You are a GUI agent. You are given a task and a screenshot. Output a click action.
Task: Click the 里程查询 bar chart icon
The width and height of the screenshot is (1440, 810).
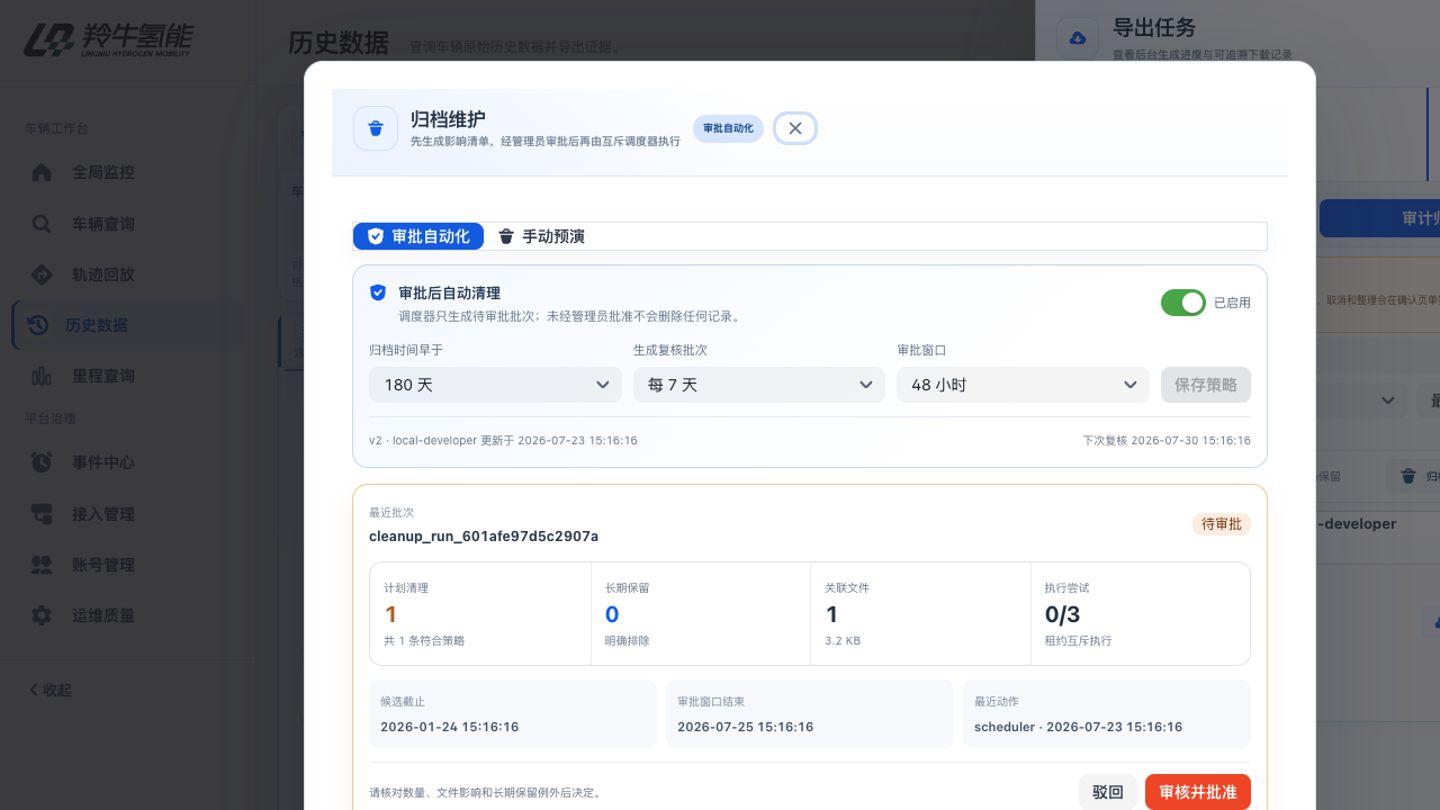click(x=41, y=376)
